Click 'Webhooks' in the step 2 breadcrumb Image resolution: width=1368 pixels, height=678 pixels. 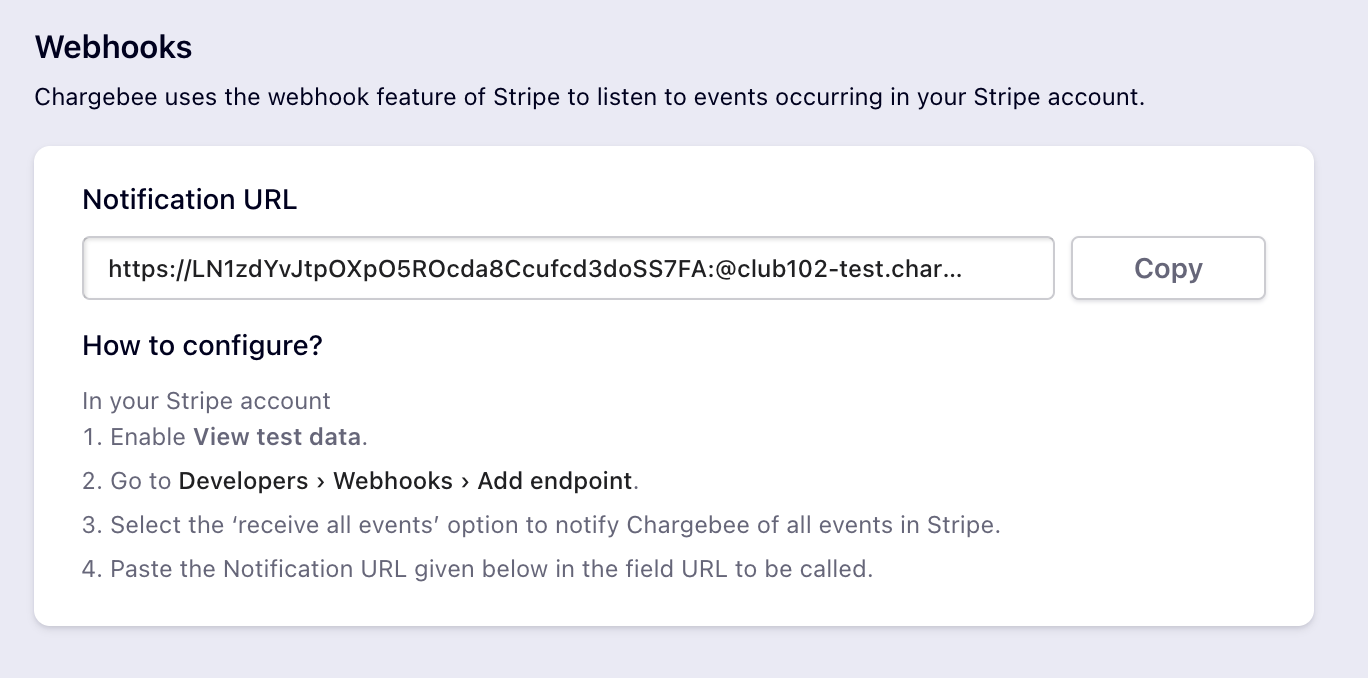[393, 481]
